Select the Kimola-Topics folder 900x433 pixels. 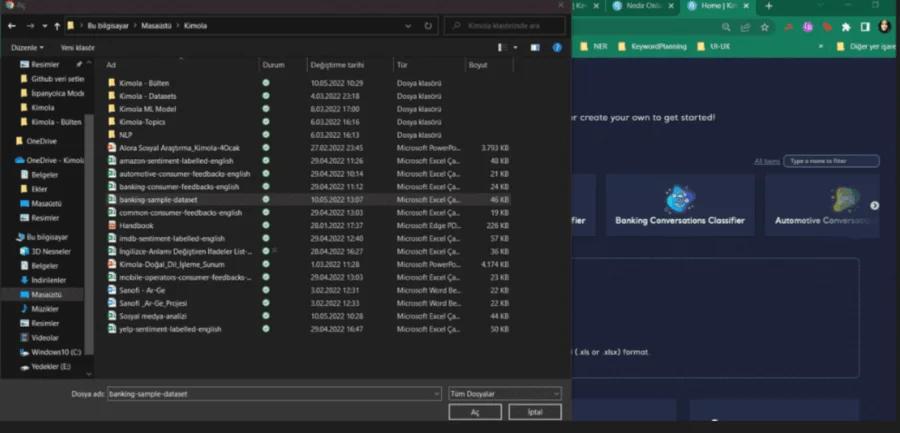(x=142, y=122)
